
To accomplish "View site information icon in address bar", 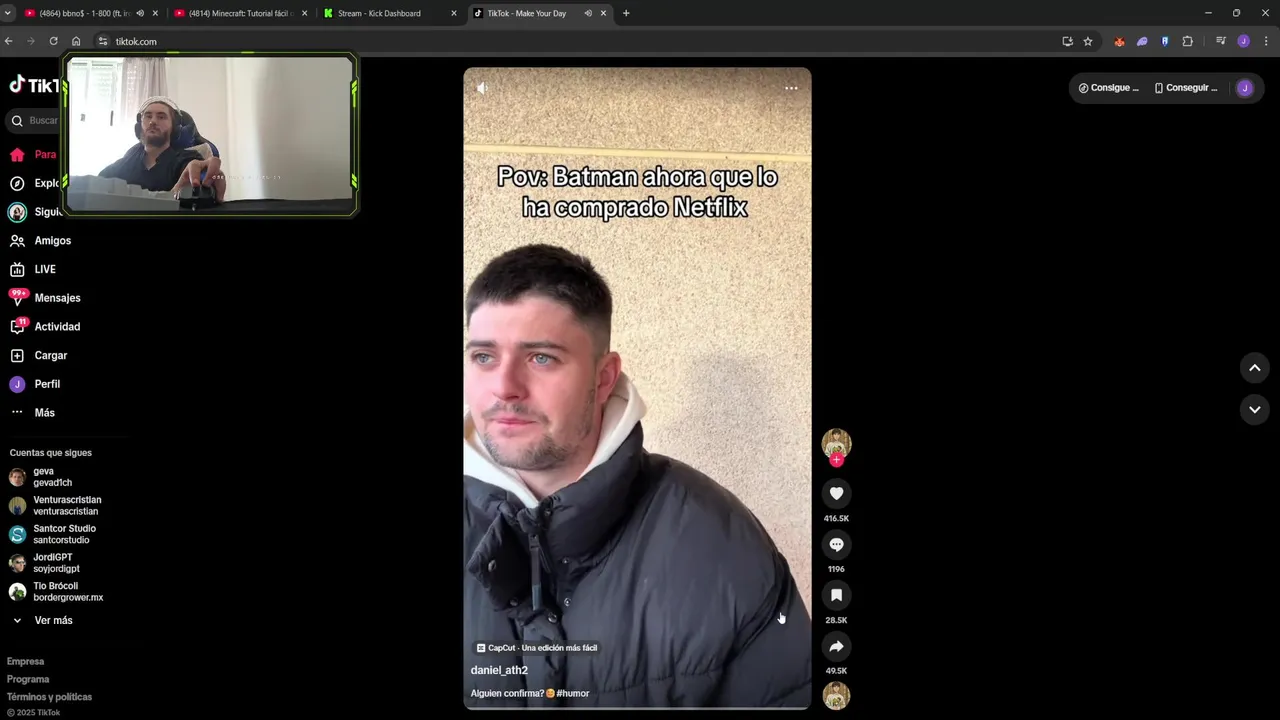I will click(102, 41).
